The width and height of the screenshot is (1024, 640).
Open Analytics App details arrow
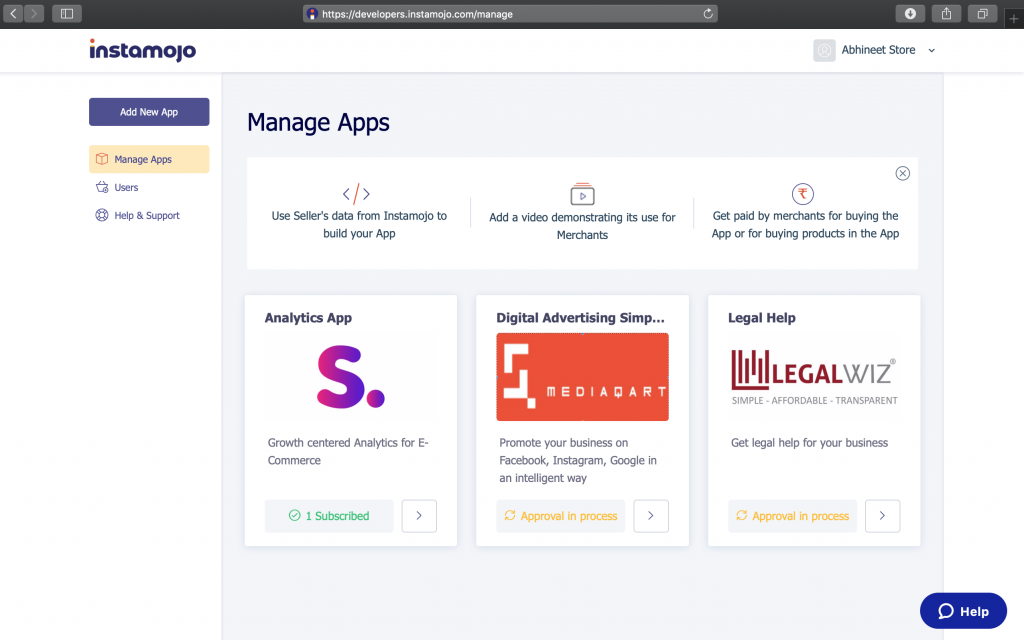419,516
